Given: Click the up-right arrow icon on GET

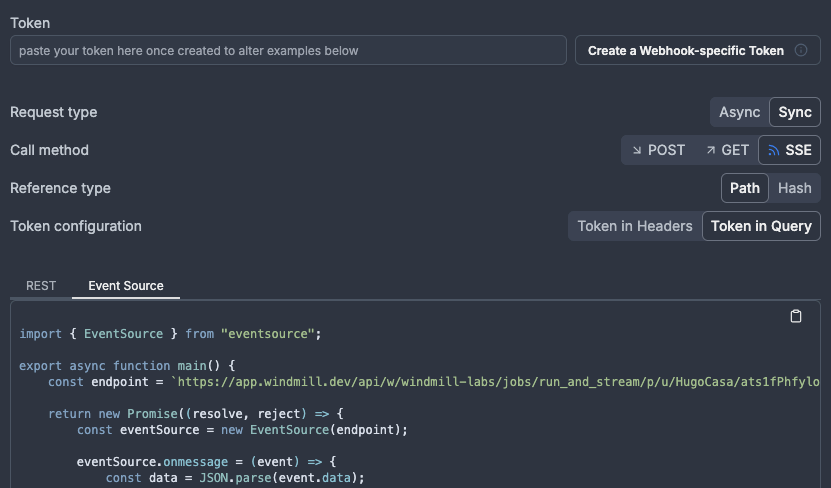Looking at the screenshot, I should pos(711,150).
